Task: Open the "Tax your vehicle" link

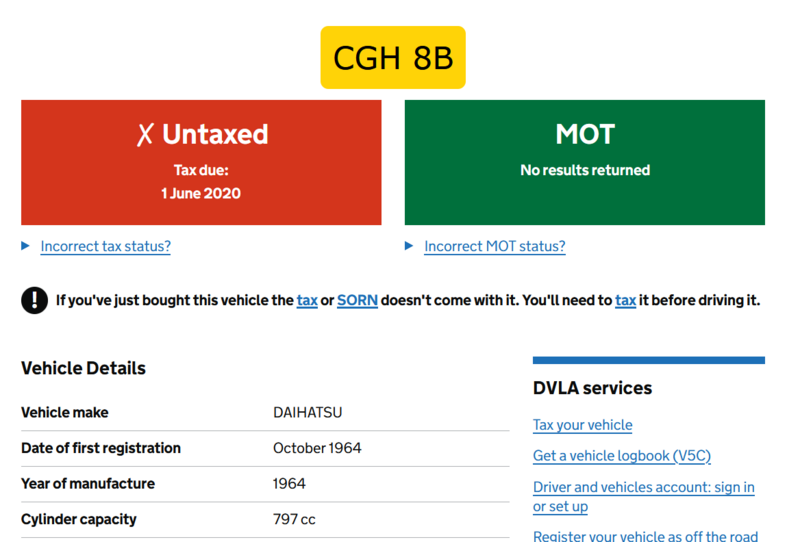Action: (582, 425)
